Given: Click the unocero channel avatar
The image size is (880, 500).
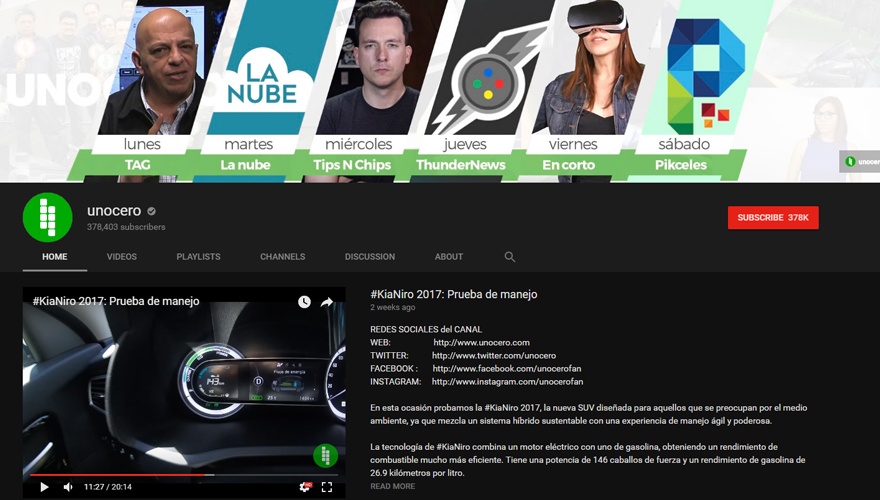Looking at the screenshot, I should point(48,218).
